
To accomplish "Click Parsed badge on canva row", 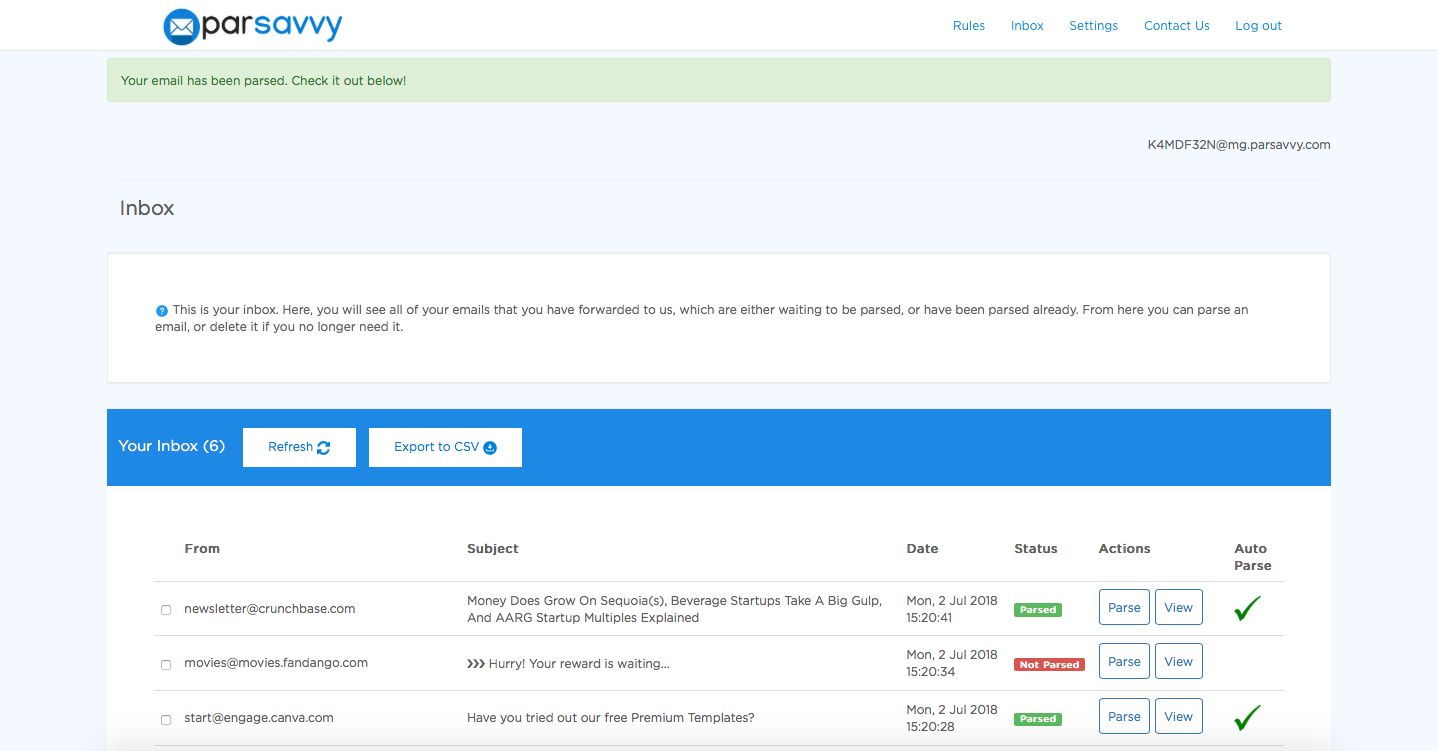I will point(1038,719).
